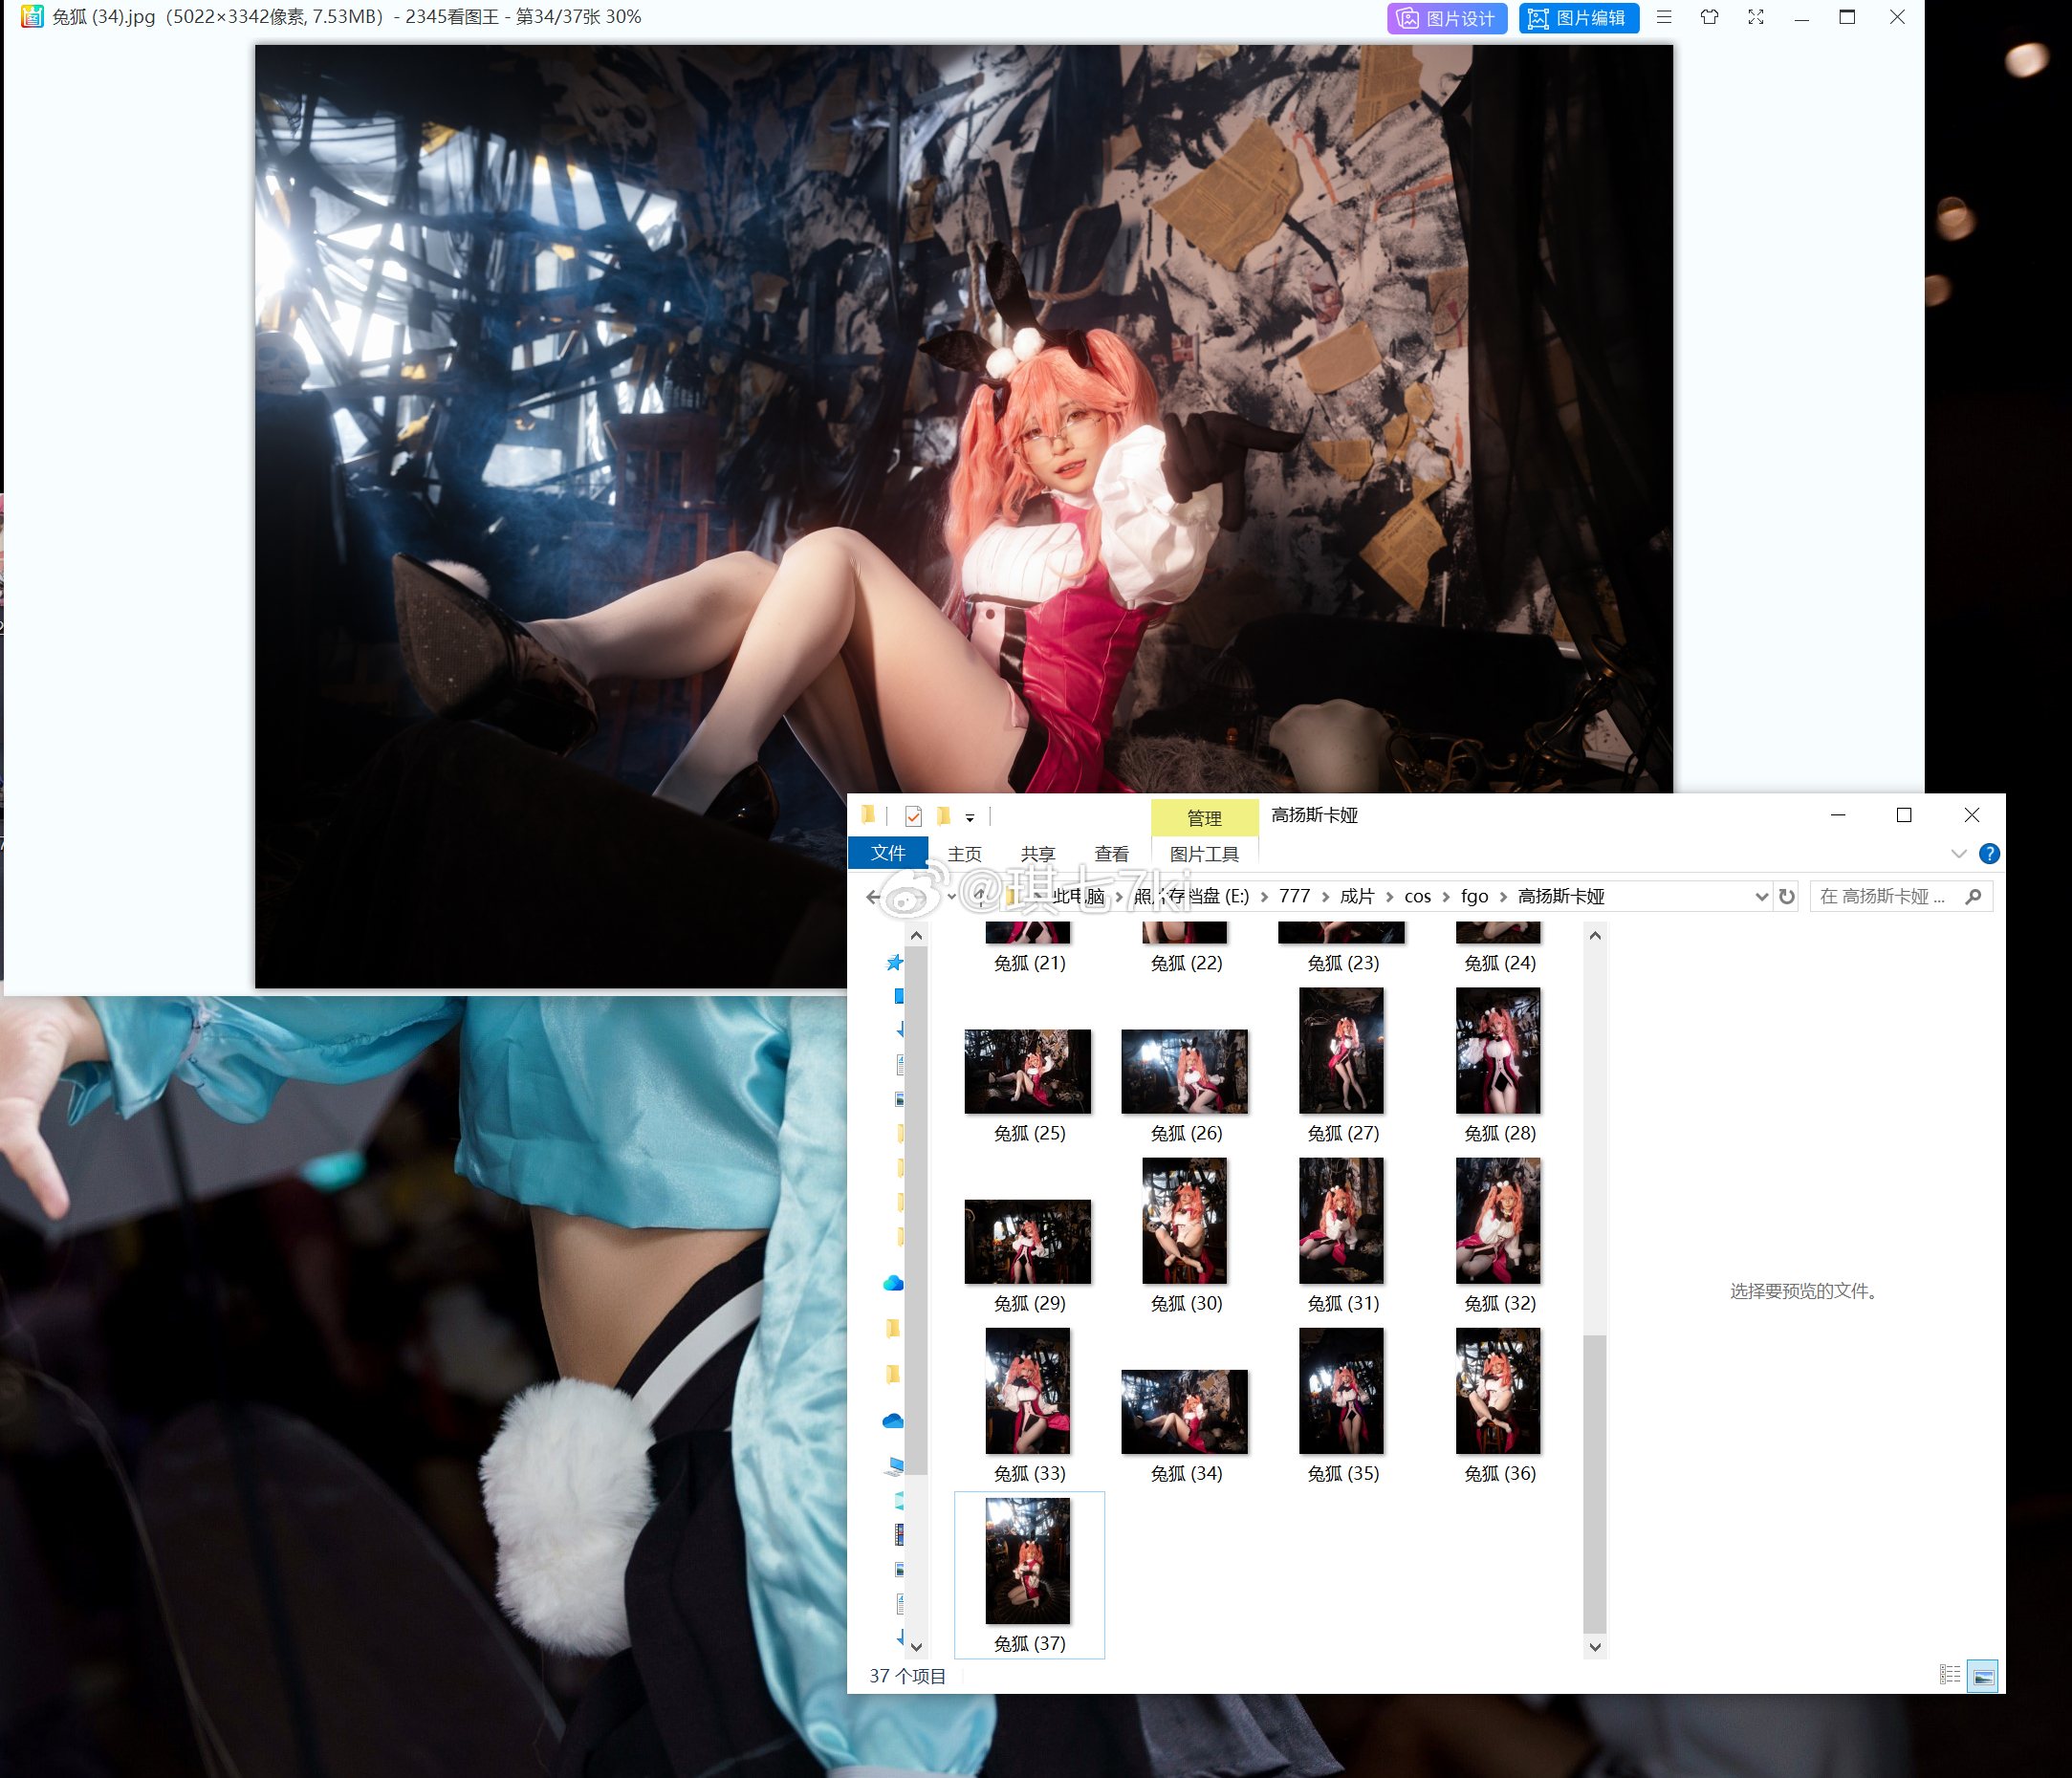The image size is (2072, 1778).
Task: Switch to the 查看 ribbon tab
Action: click(x=1112, y=854)
